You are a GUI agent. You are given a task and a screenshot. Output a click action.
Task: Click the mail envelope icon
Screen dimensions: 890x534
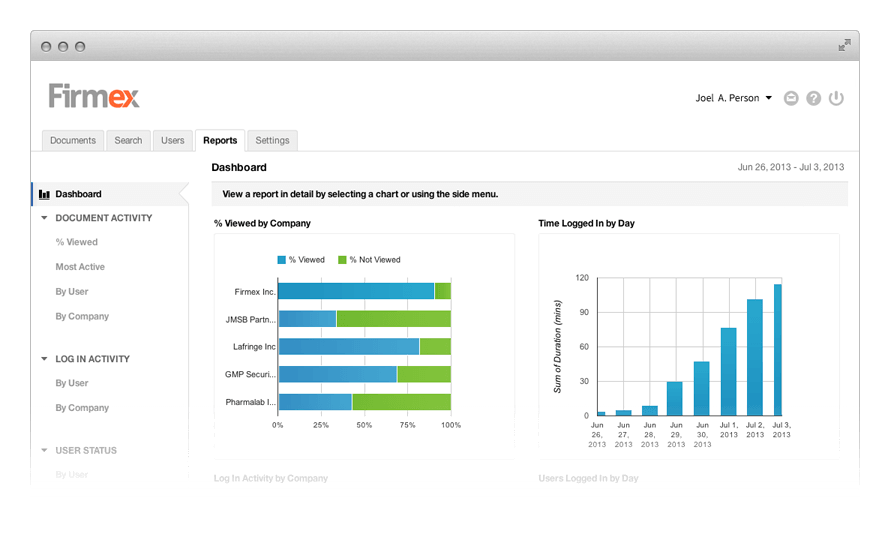pyautogui.click(x=791, y=98)
